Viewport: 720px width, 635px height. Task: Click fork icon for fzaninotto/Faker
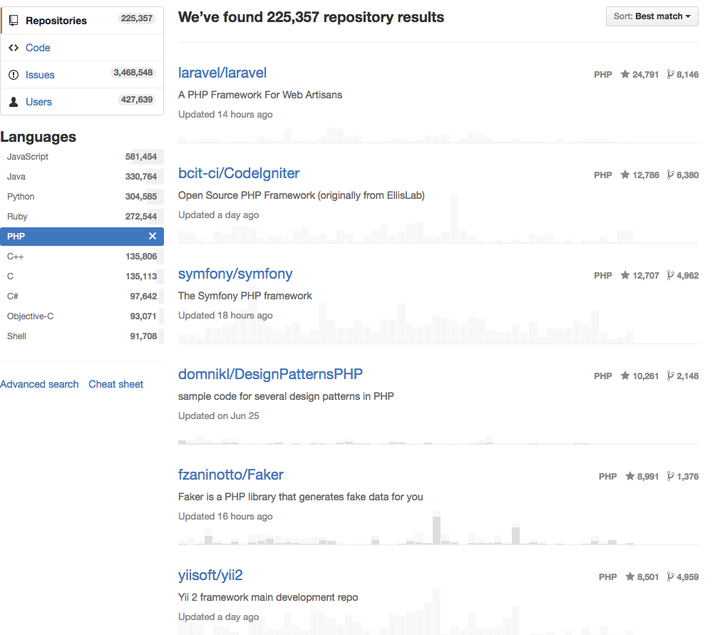[x=670, y=477]
